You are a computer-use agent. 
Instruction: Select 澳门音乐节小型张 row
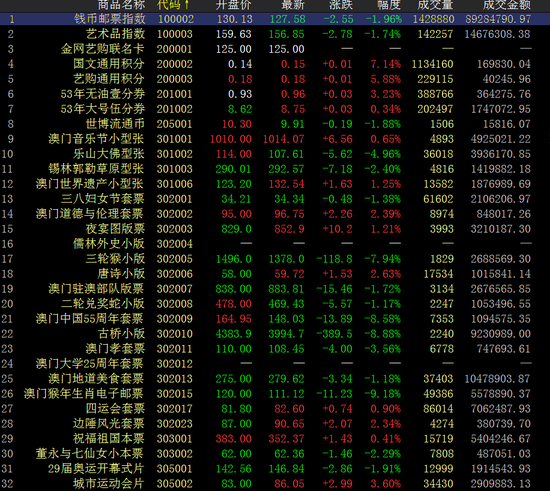pos(96,139)
